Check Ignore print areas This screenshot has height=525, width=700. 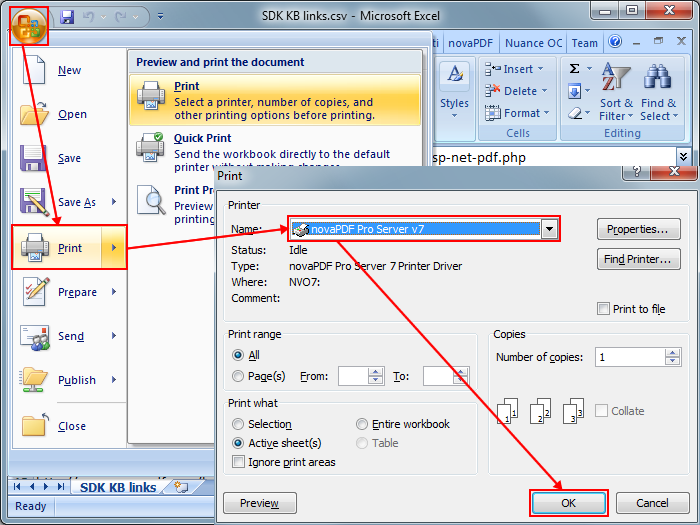coord(238,462)
